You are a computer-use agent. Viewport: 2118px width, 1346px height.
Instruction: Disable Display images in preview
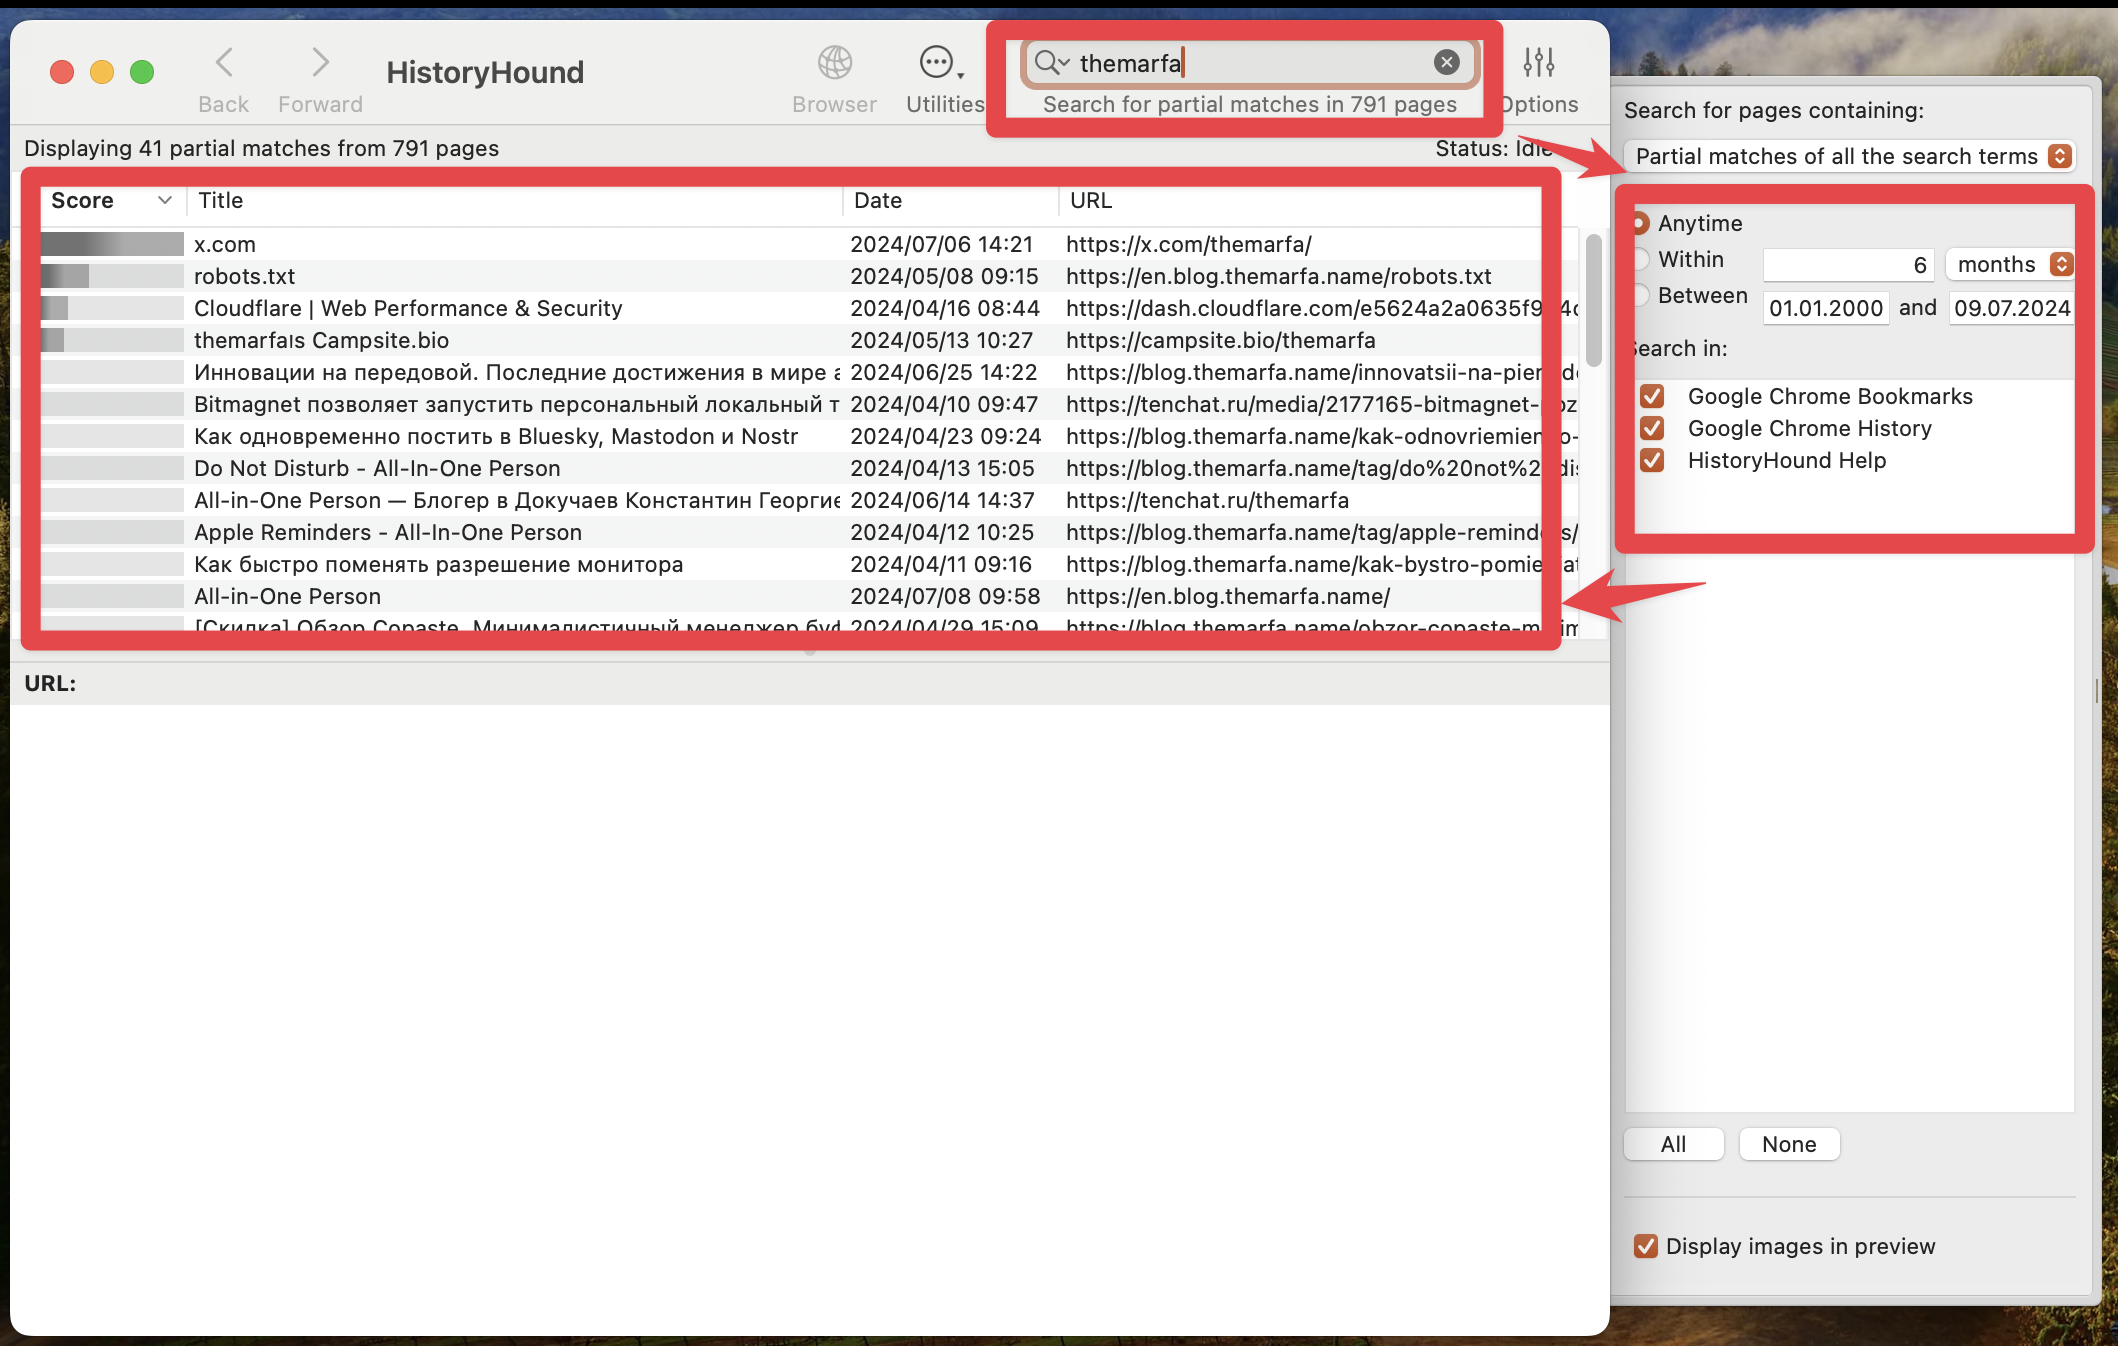coord(1645,1246)
